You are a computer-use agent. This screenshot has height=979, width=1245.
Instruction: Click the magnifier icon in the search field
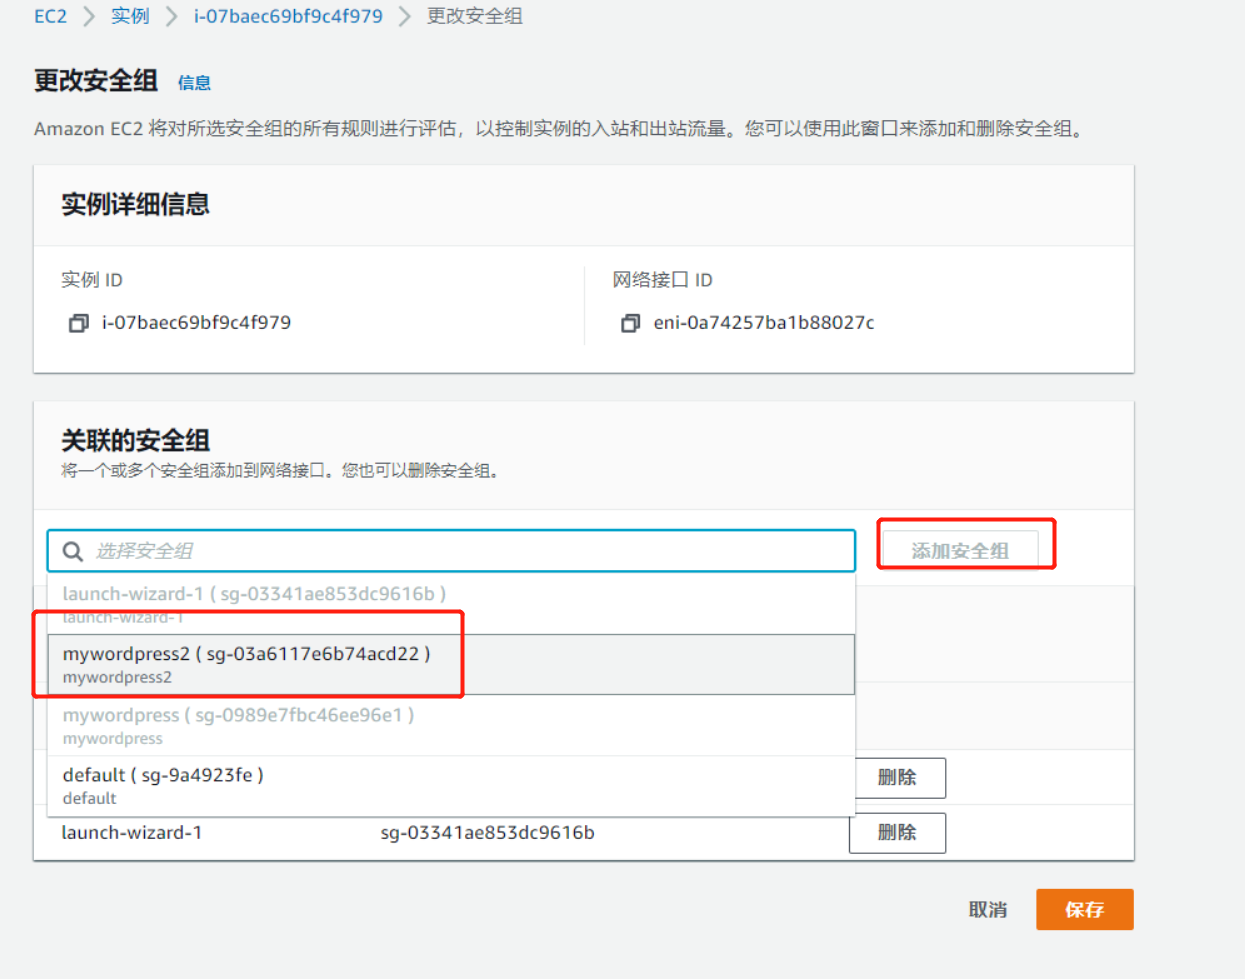click(x=71, y=550)
